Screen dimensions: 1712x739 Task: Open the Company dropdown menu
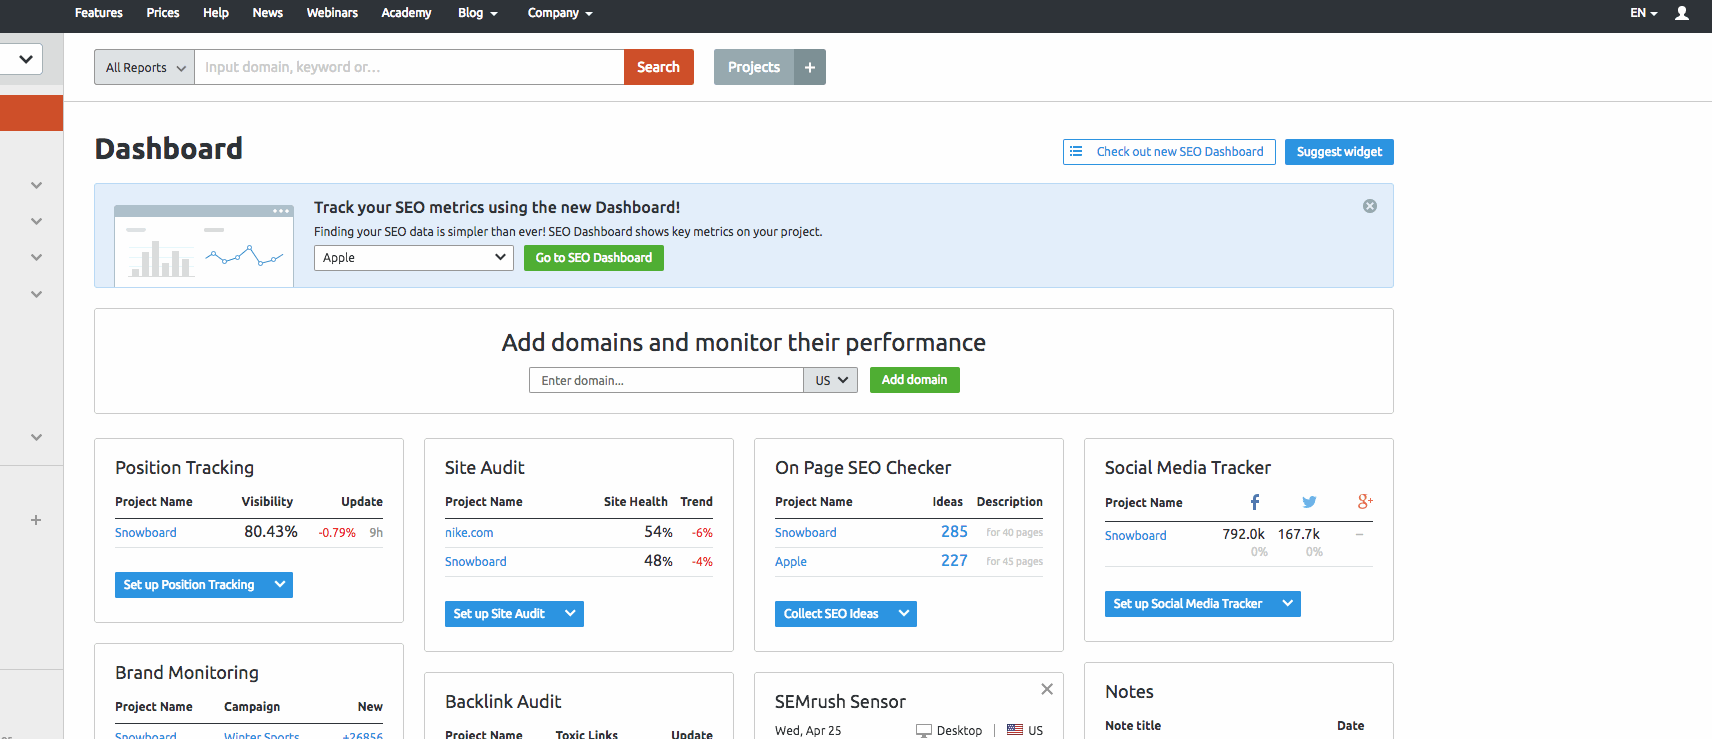tap(560, 13)
